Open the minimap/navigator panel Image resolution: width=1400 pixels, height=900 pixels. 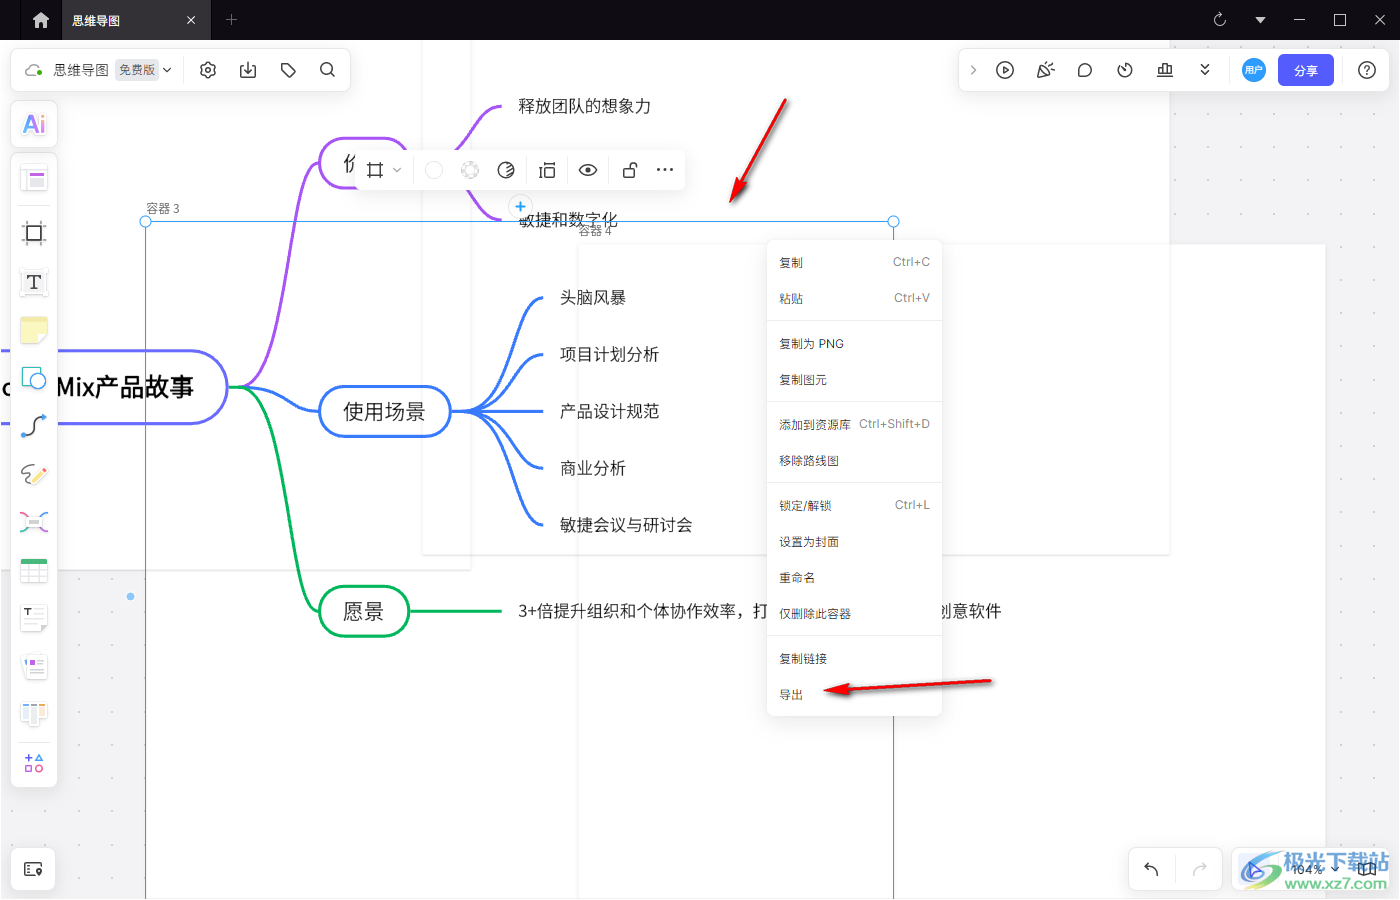[x=33, y=869]
